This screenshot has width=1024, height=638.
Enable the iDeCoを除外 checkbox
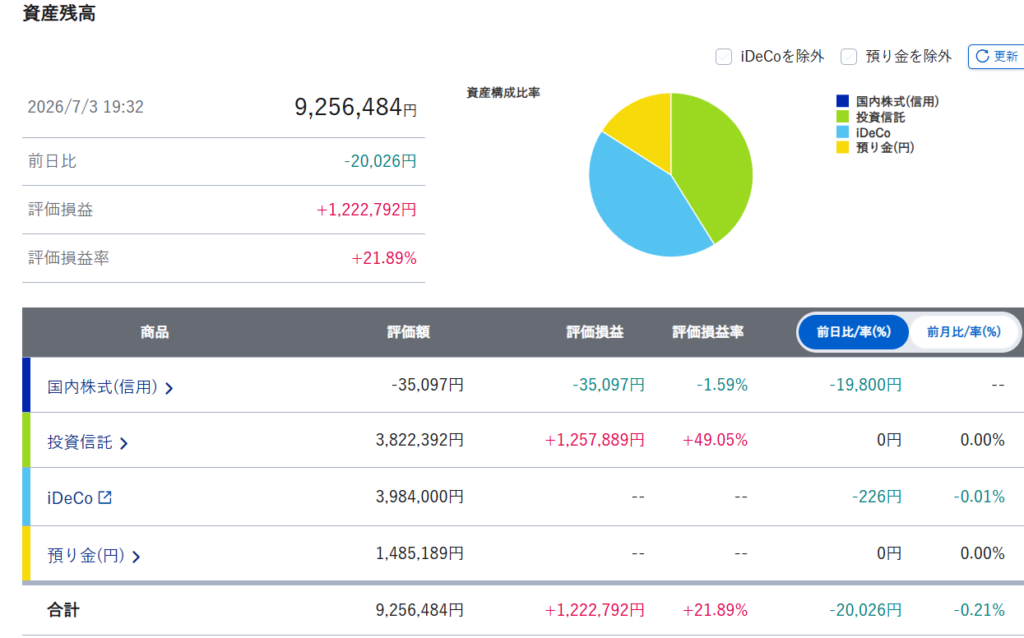click(x=724, y=57)
